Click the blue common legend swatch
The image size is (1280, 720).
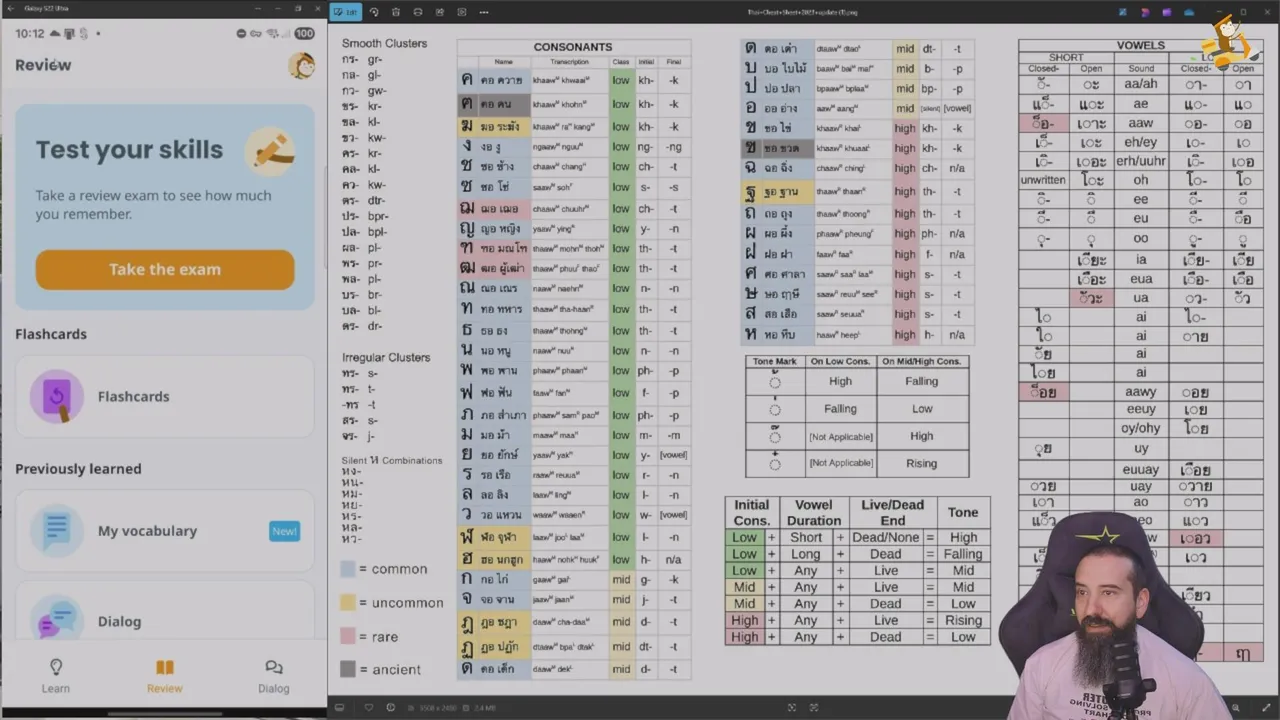point(348,569)
